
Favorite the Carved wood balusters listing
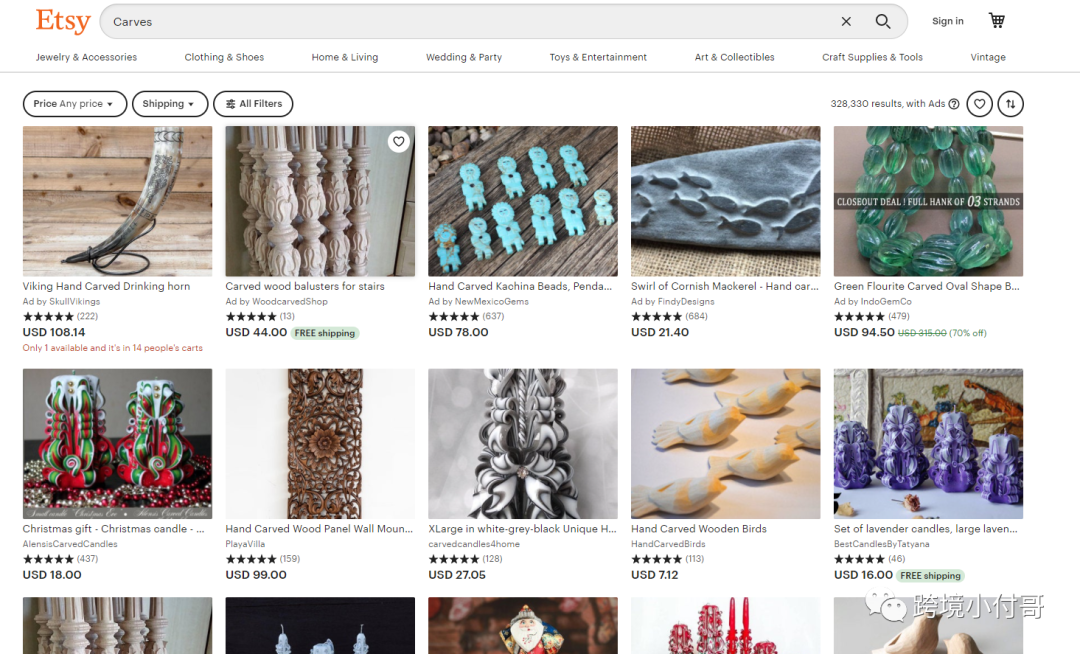pos(399,142)
